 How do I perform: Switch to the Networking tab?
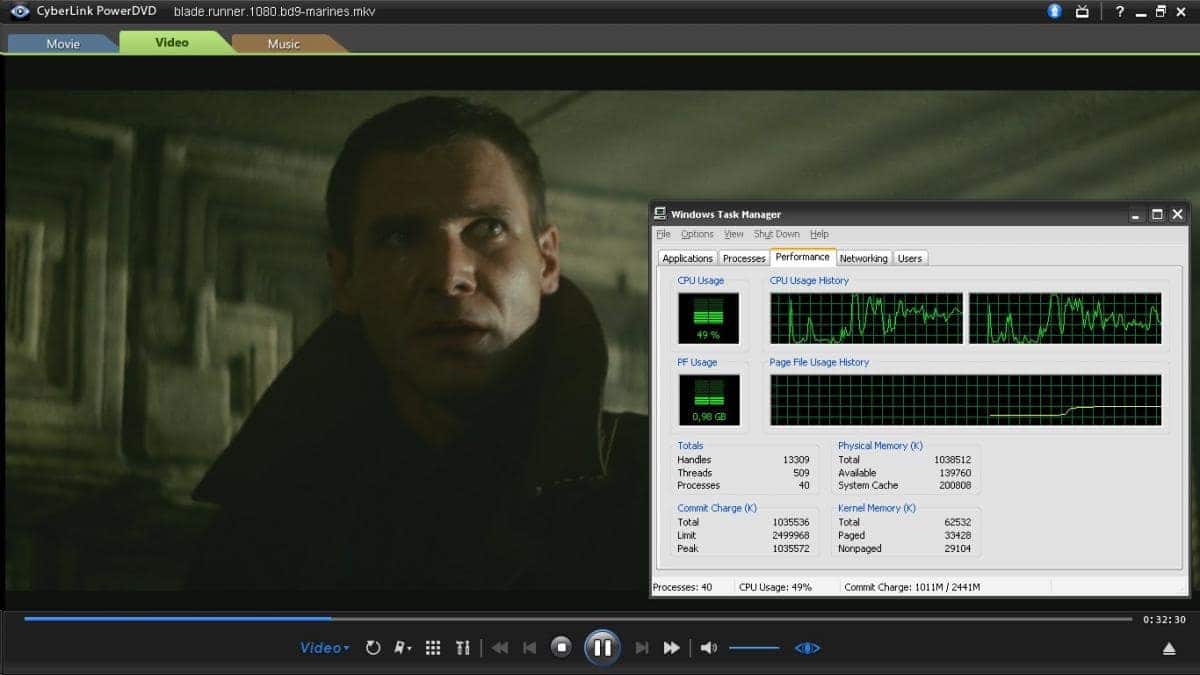[x=864, y=258]
